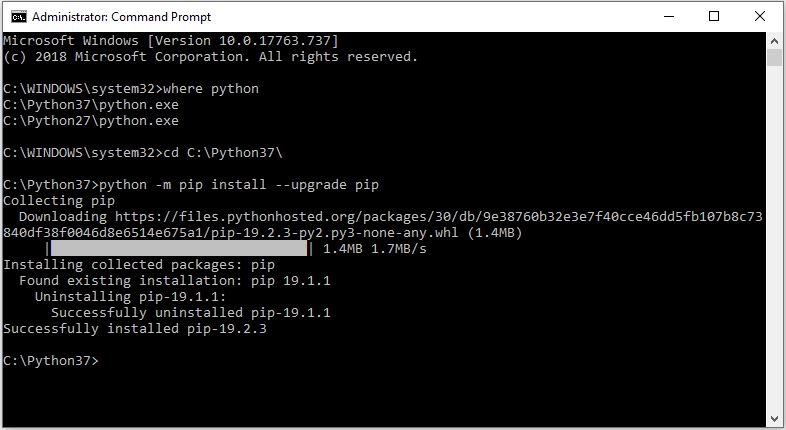Click the Microsoft Windows version line
This screenshot has width=786, height=430.
tap(171, 41)
